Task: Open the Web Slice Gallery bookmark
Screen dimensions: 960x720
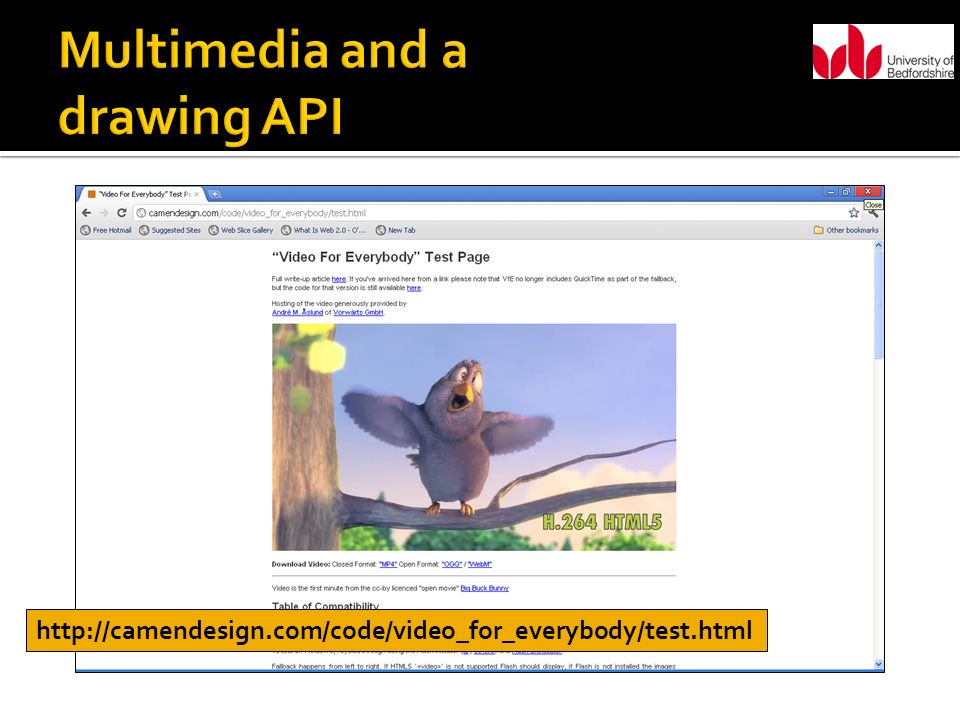Action: (x=241, y=230)
